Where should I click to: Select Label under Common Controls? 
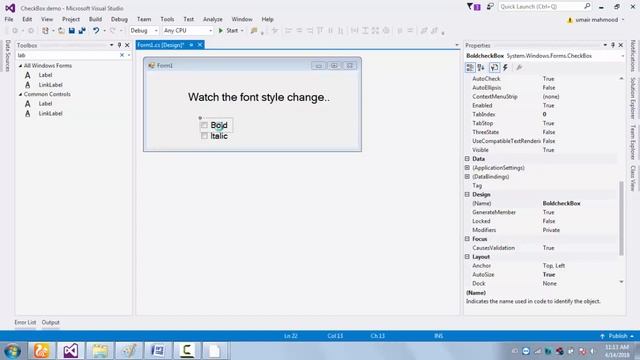[45, 104]
